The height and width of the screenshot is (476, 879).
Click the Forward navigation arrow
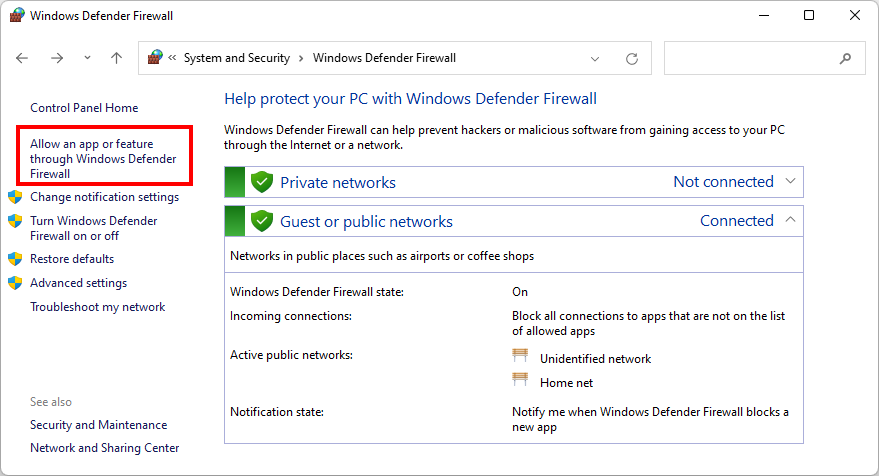57,58
